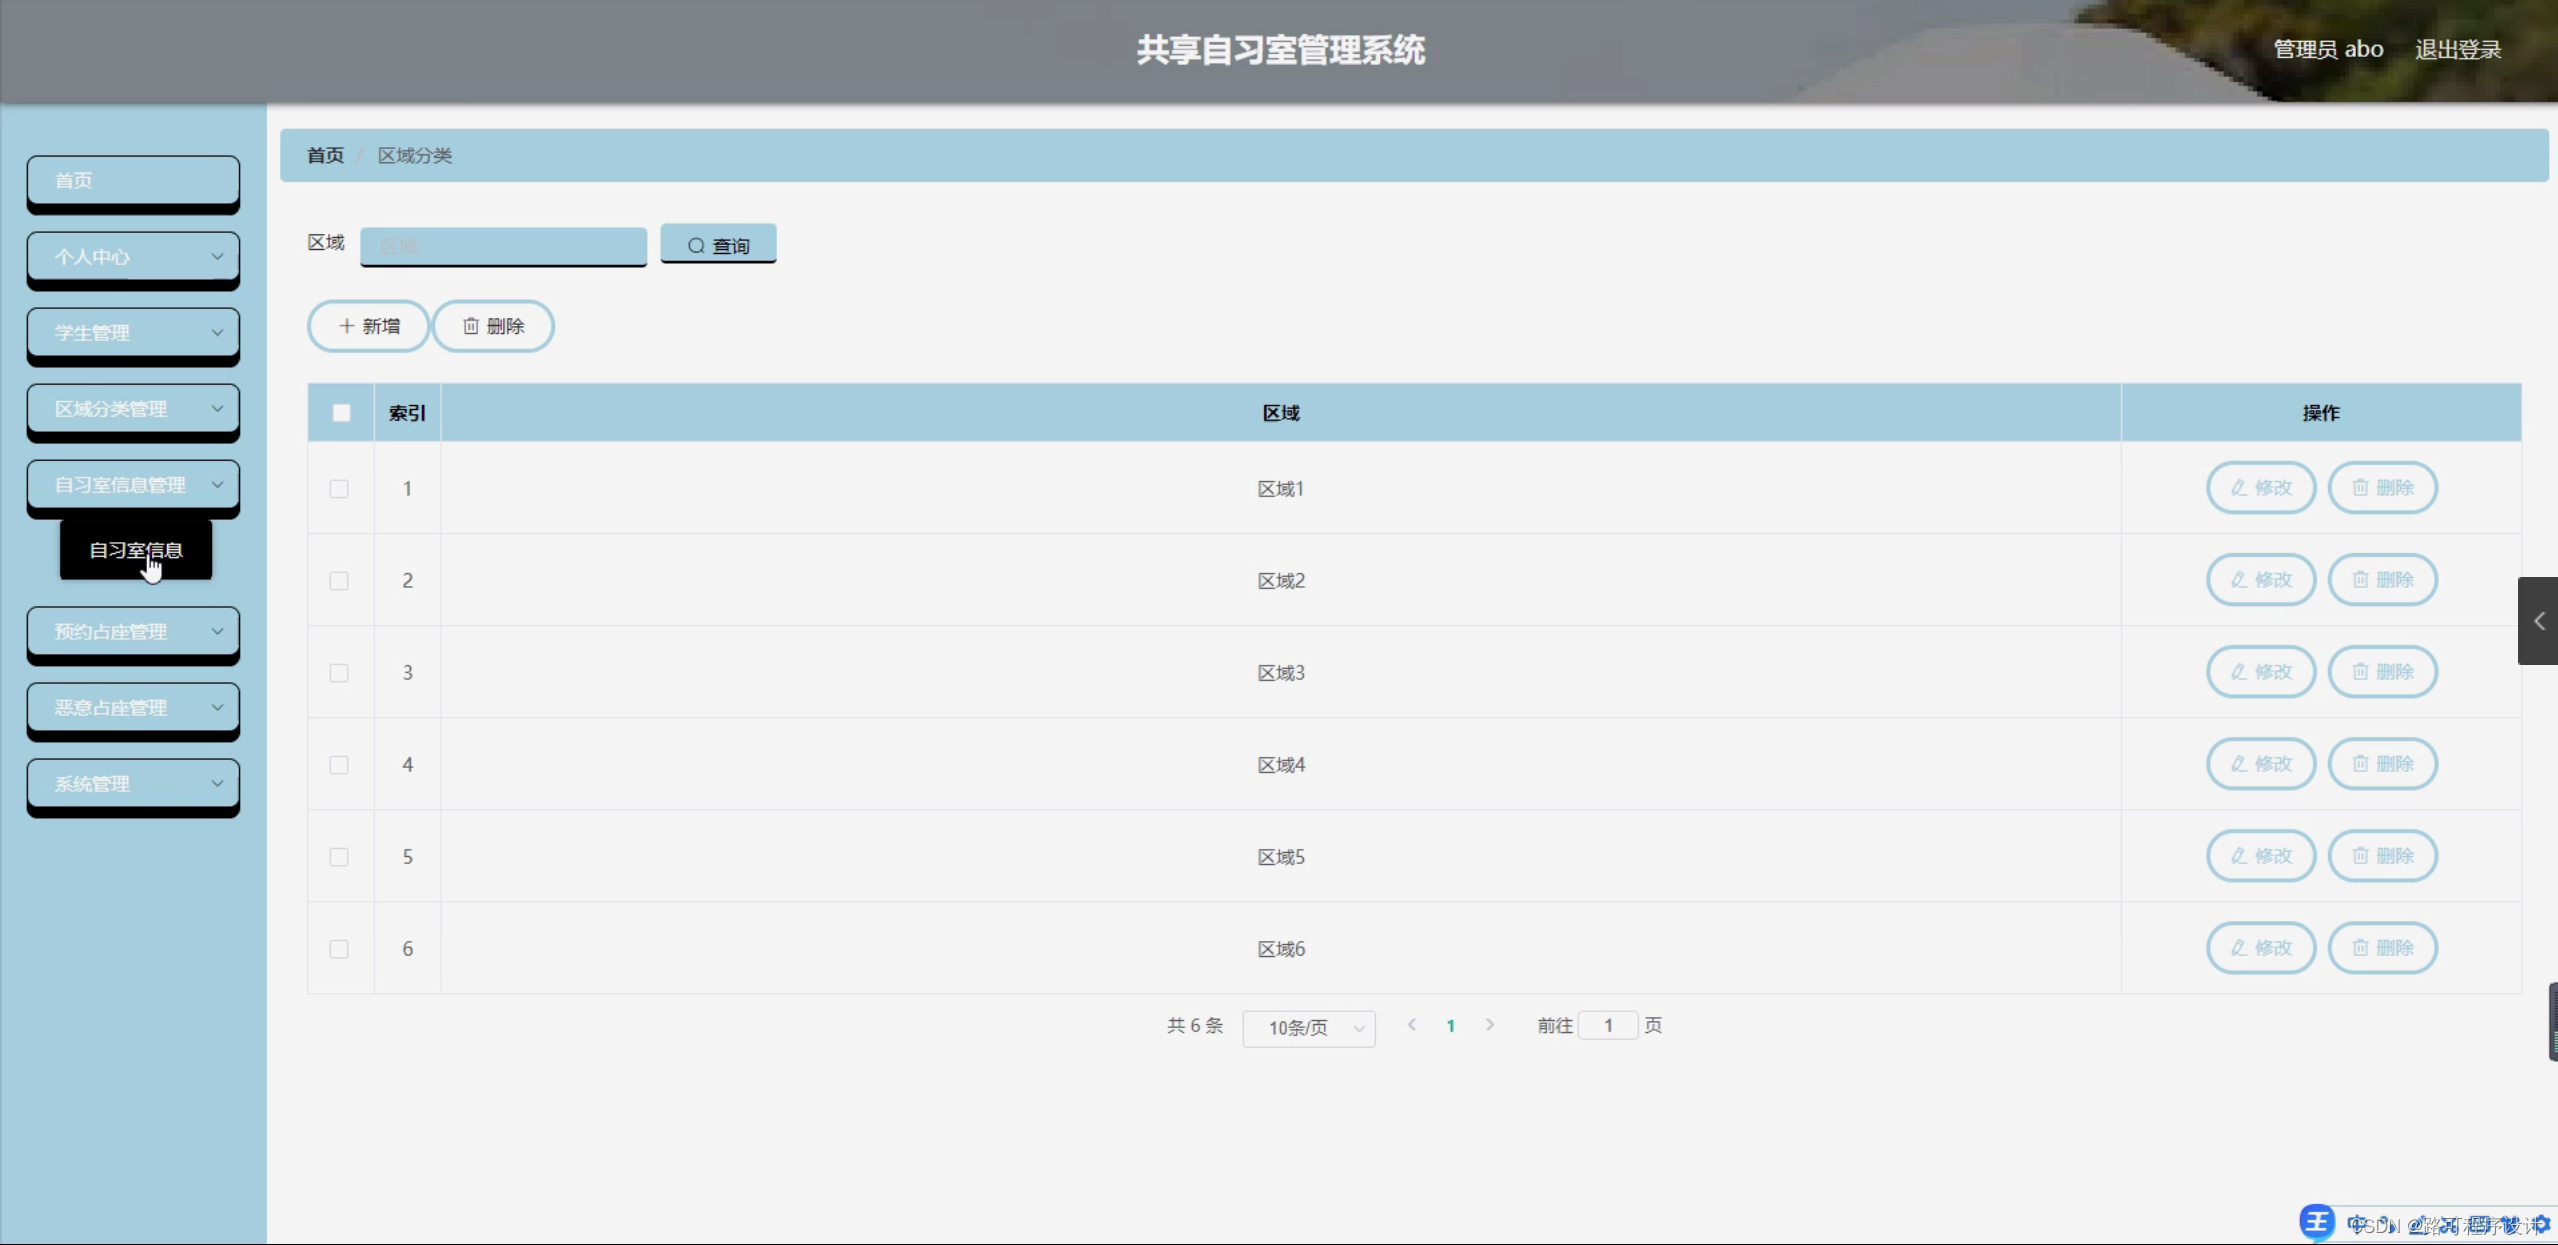Expand the 预约占座管理 sidebar menu
Viewport: 2558px width, 1245px height.
pos(133,632)
